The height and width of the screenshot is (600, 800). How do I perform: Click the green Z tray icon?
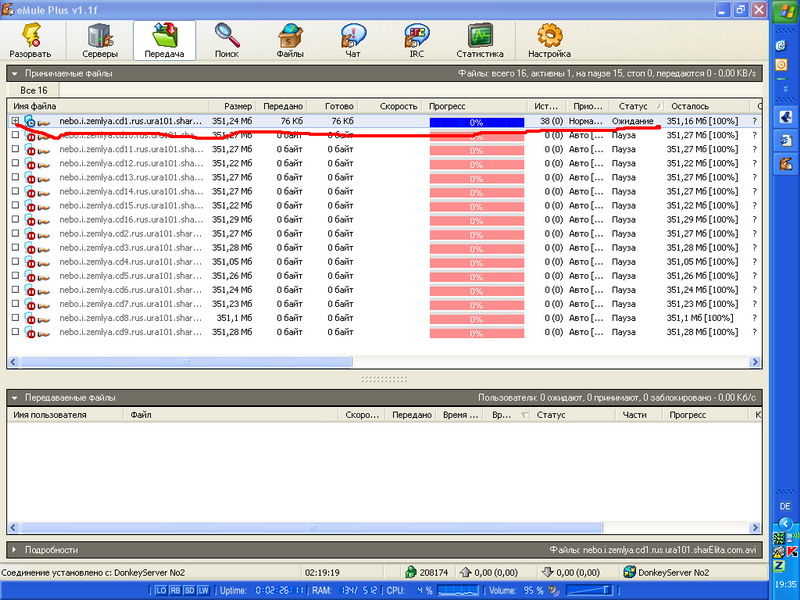pyautogui.click(x=779, y=565)
